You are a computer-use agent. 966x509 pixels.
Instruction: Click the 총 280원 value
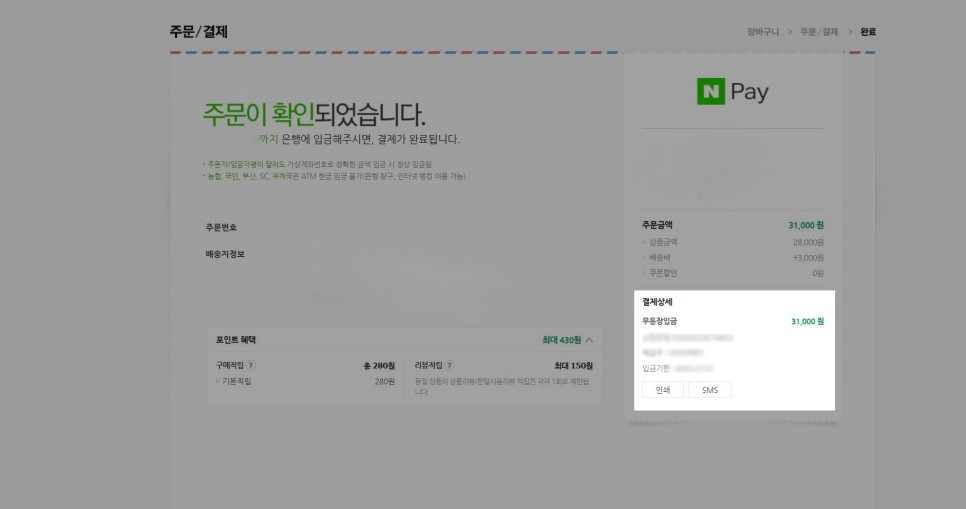click(x=379, y=366)
